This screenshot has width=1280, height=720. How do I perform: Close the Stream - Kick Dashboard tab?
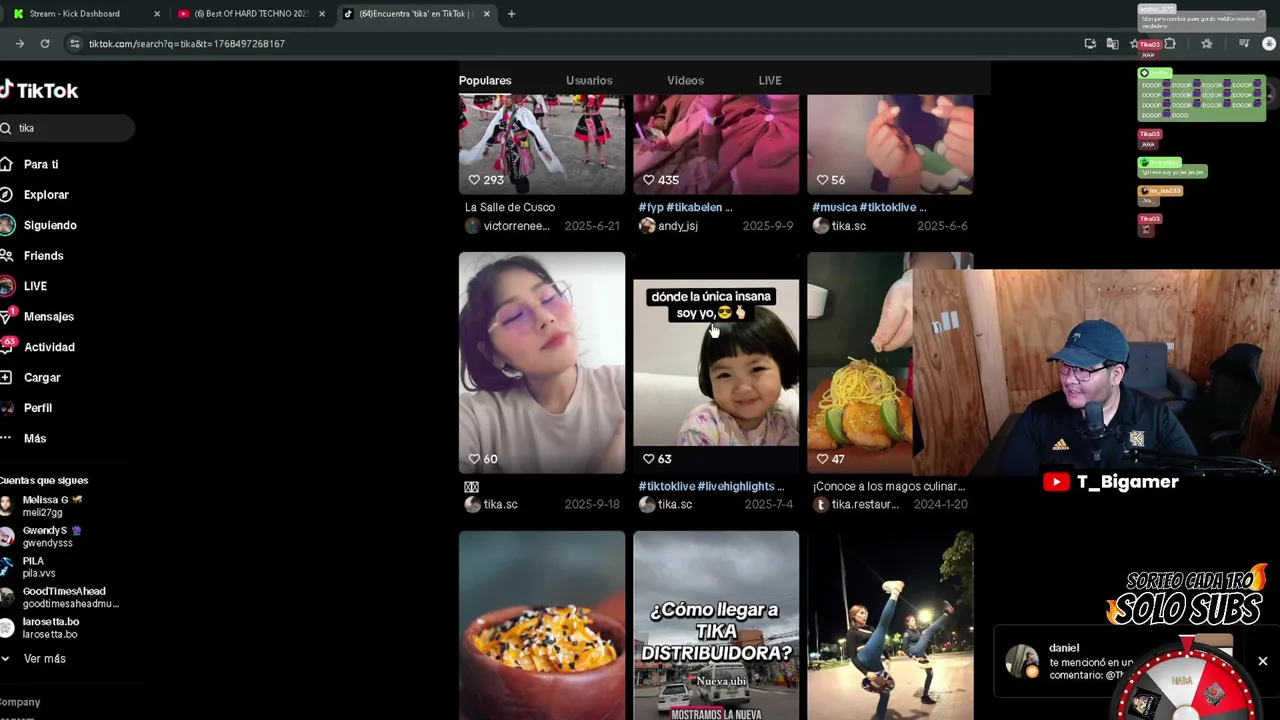point(157,14)
